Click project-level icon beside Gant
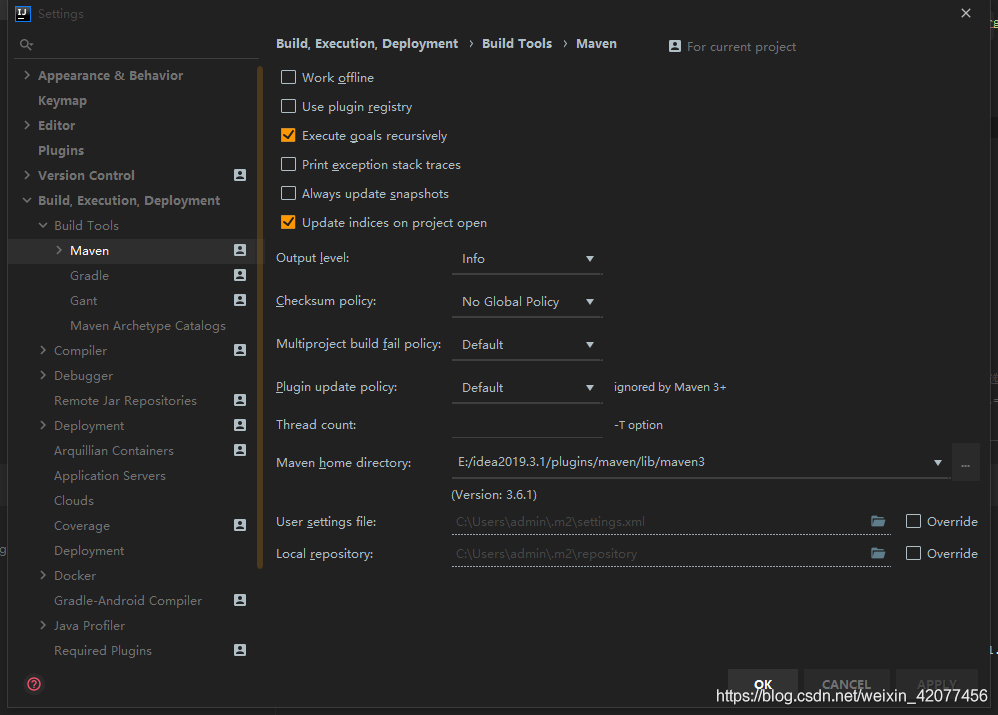 click(x=240, y=300)
